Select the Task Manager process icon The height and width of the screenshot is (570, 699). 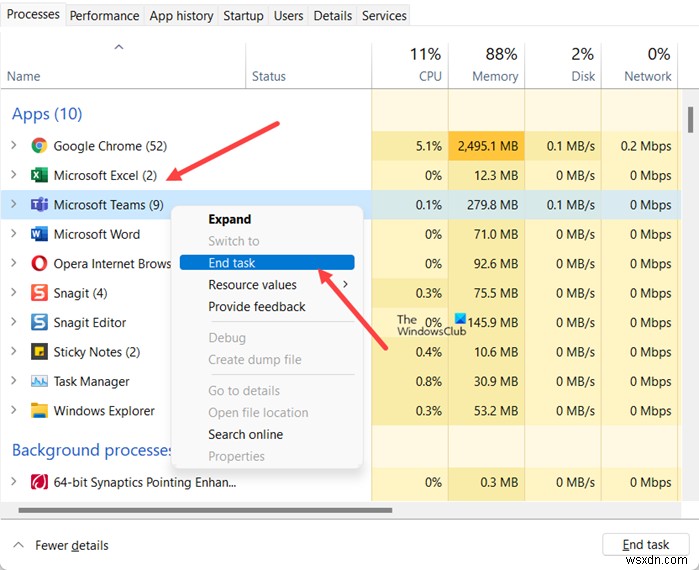pos(39,381)
